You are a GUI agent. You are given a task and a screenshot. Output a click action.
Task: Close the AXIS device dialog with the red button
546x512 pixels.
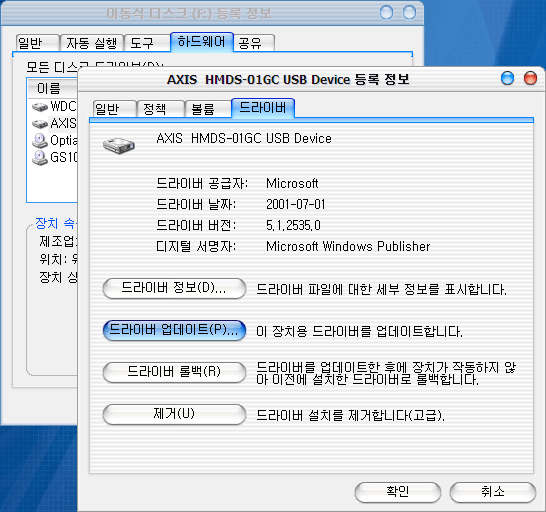[x=530, y=78]
